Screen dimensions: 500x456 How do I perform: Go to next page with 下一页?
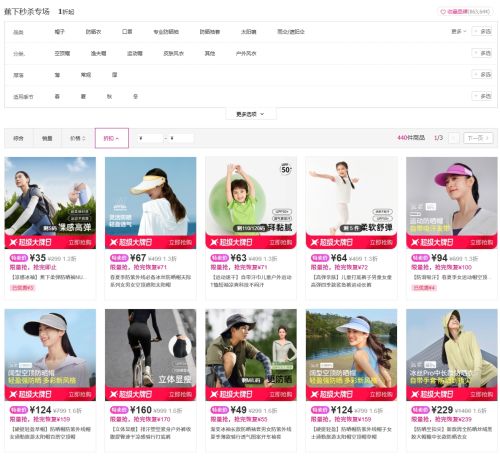[478, 138]
